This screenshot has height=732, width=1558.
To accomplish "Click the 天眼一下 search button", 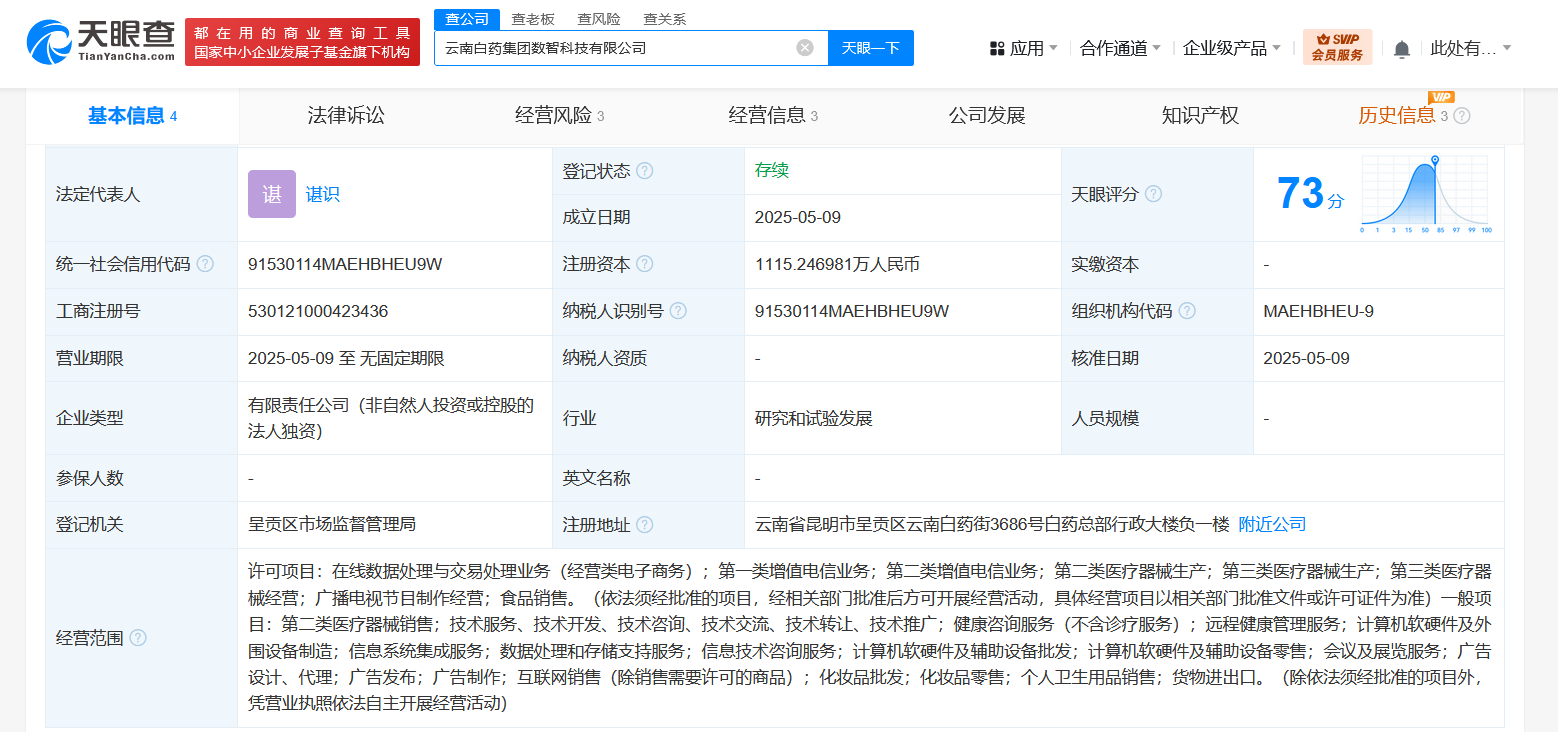I will pos(870,47).
